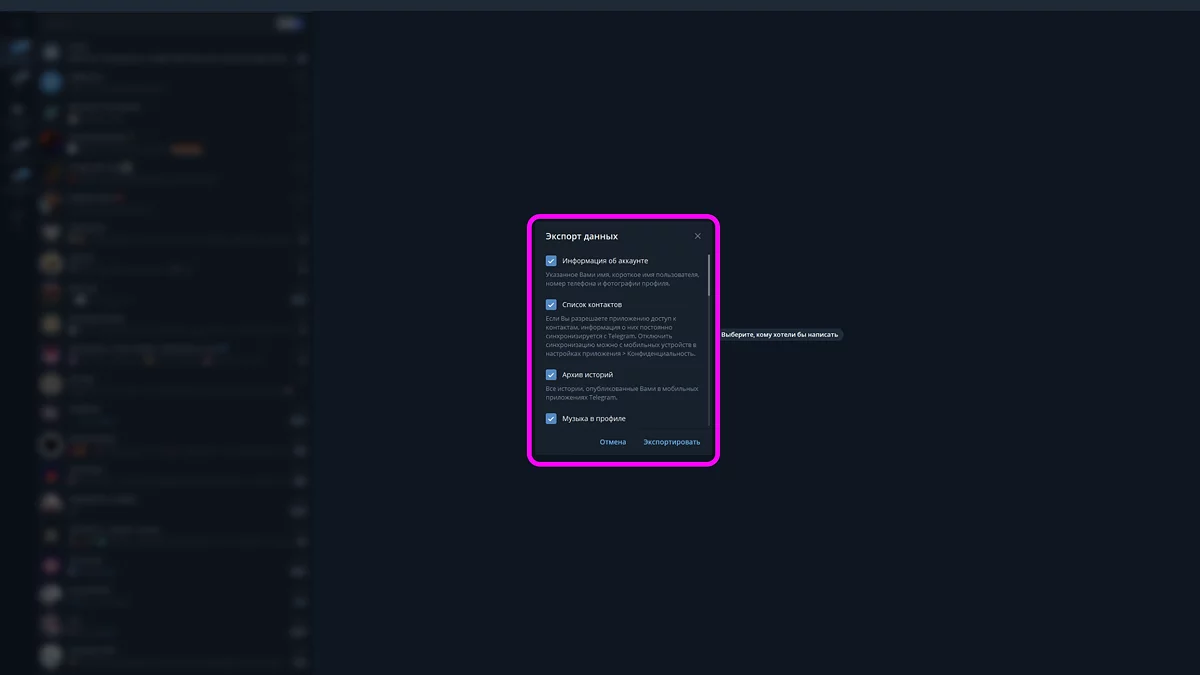
Task: Open the main hamburger menu
Action: pos(16,23)
